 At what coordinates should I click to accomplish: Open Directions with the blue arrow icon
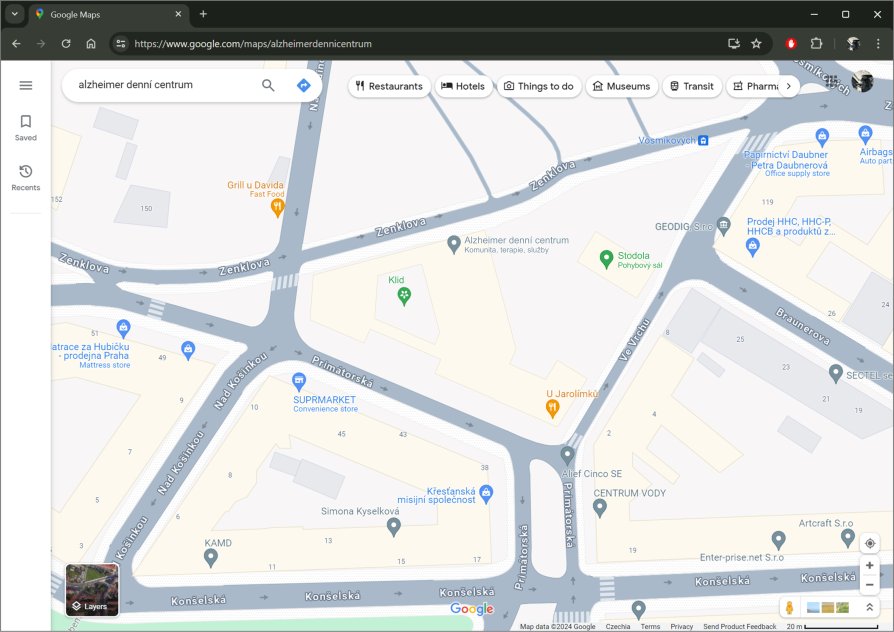pyautogui.click(x=303, y=86)
